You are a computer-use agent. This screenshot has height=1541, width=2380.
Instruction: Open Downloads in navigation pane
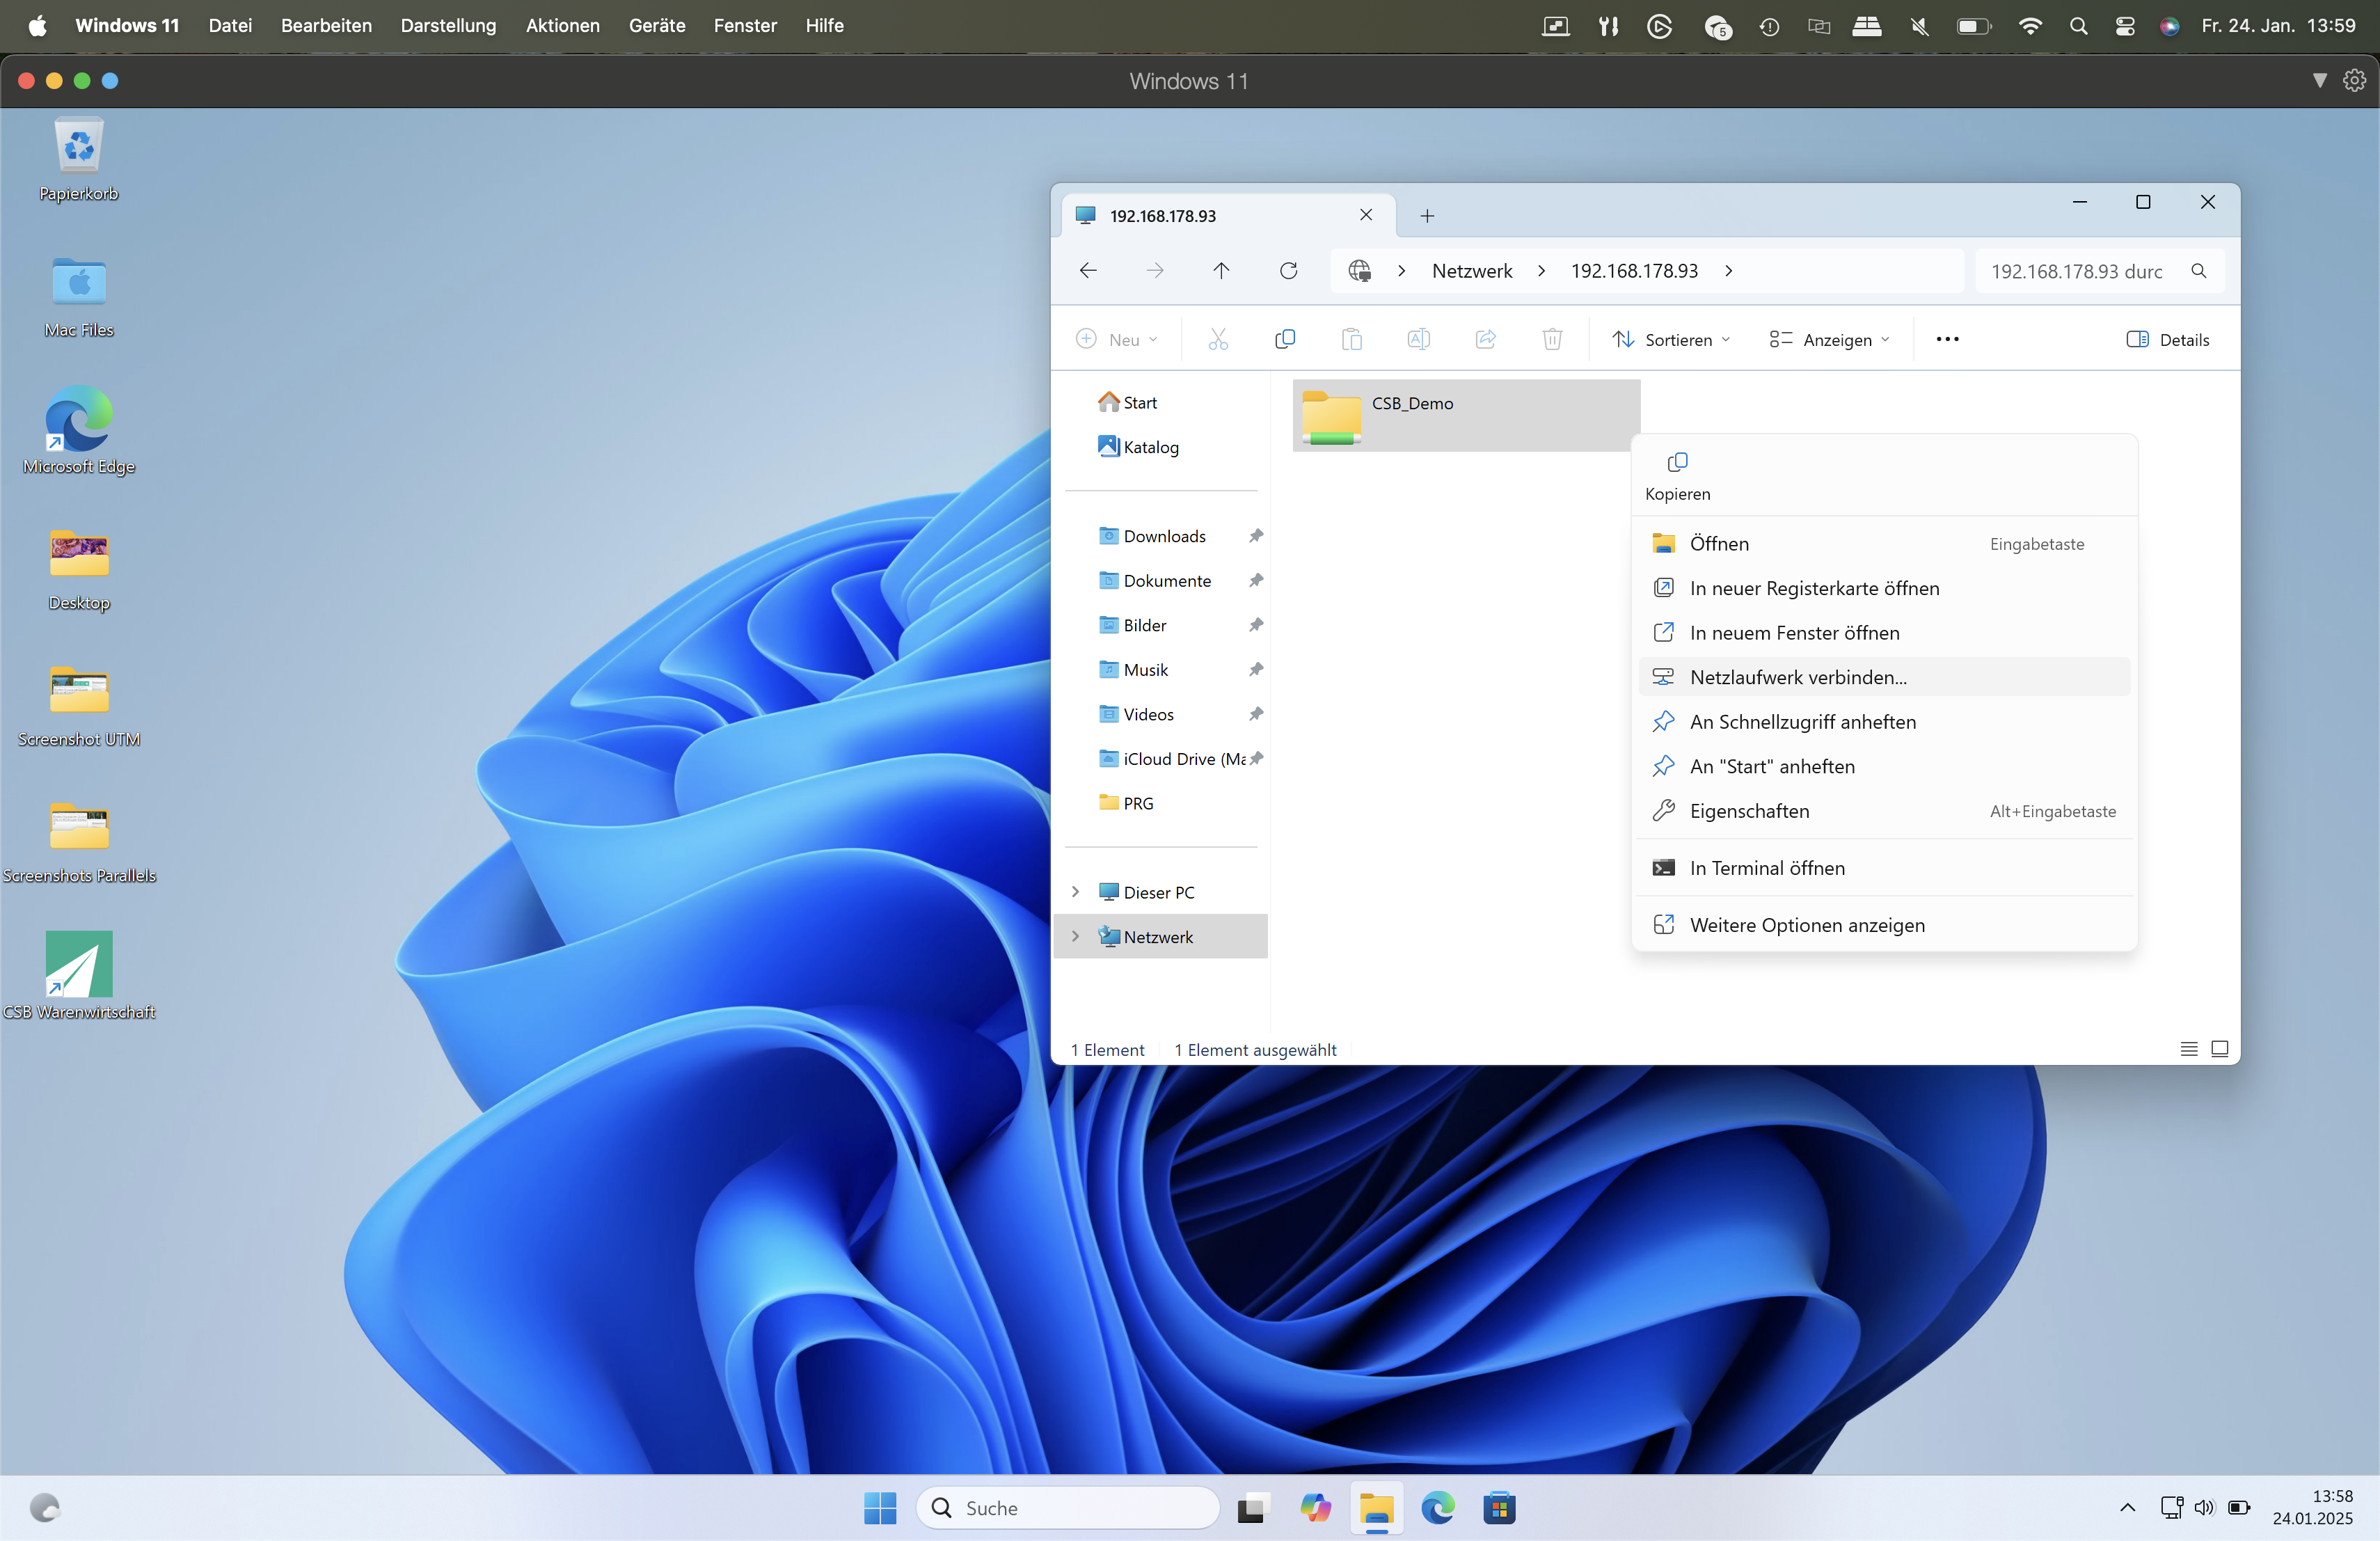point(1165,536)
